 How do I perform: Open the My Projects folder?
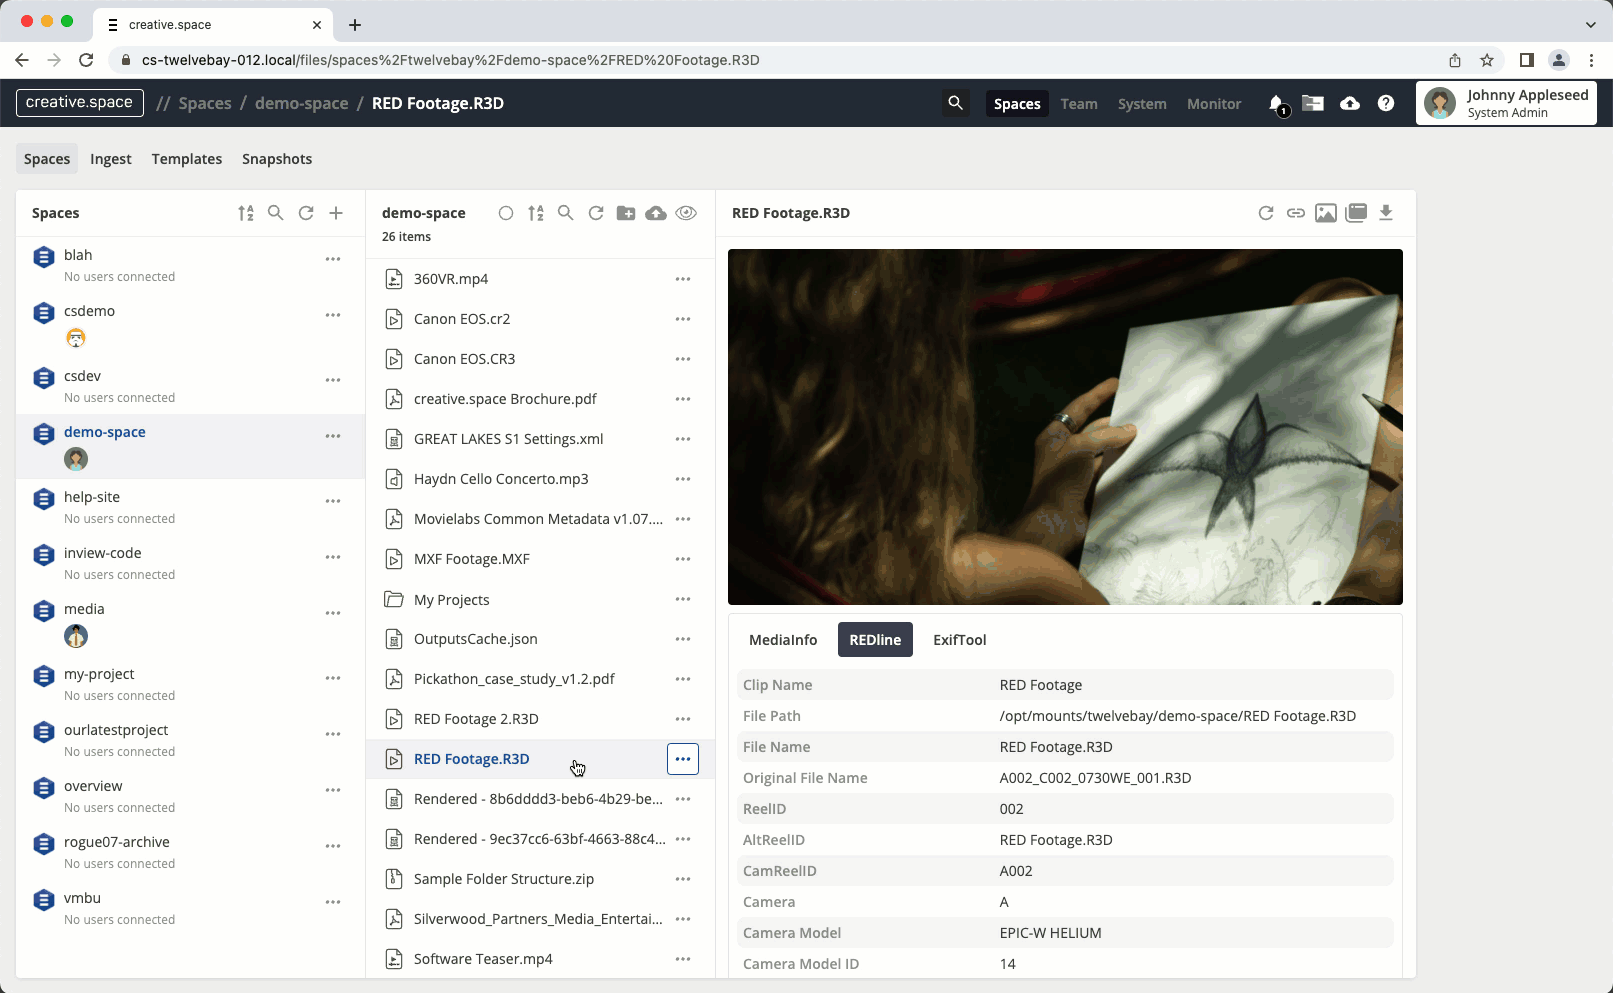(452, 600)
